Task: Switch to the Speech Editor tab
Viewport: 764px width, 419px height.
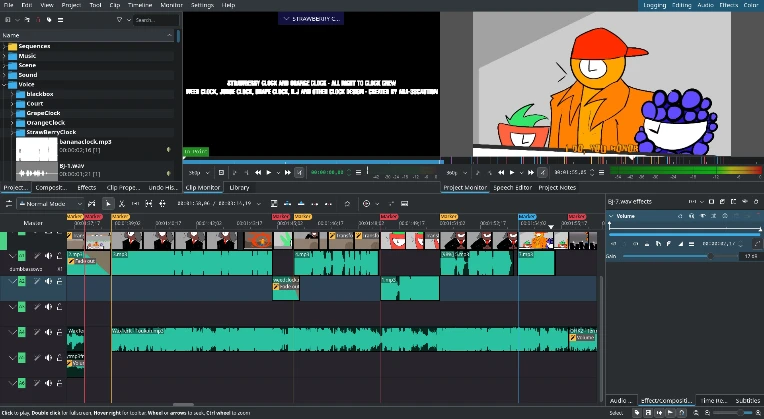Action: point(512,188)
